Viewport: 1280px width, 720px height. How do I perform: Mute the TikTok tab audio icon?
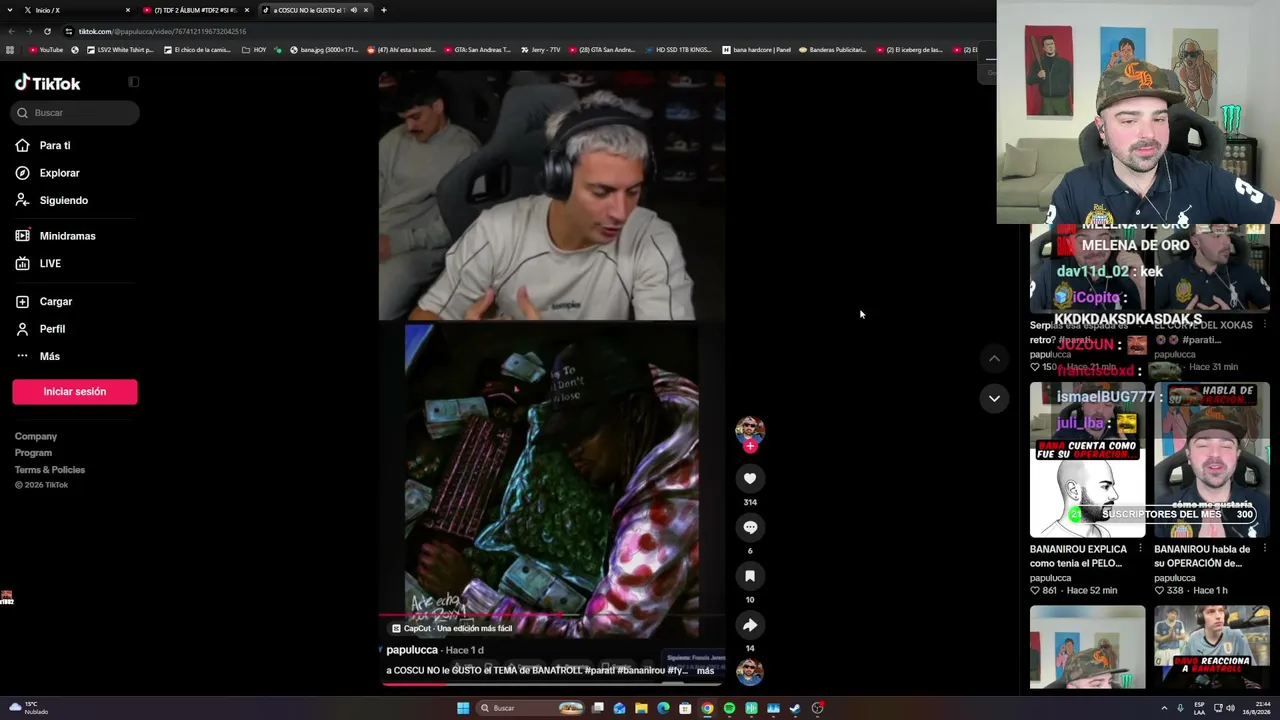pos(353,10)
